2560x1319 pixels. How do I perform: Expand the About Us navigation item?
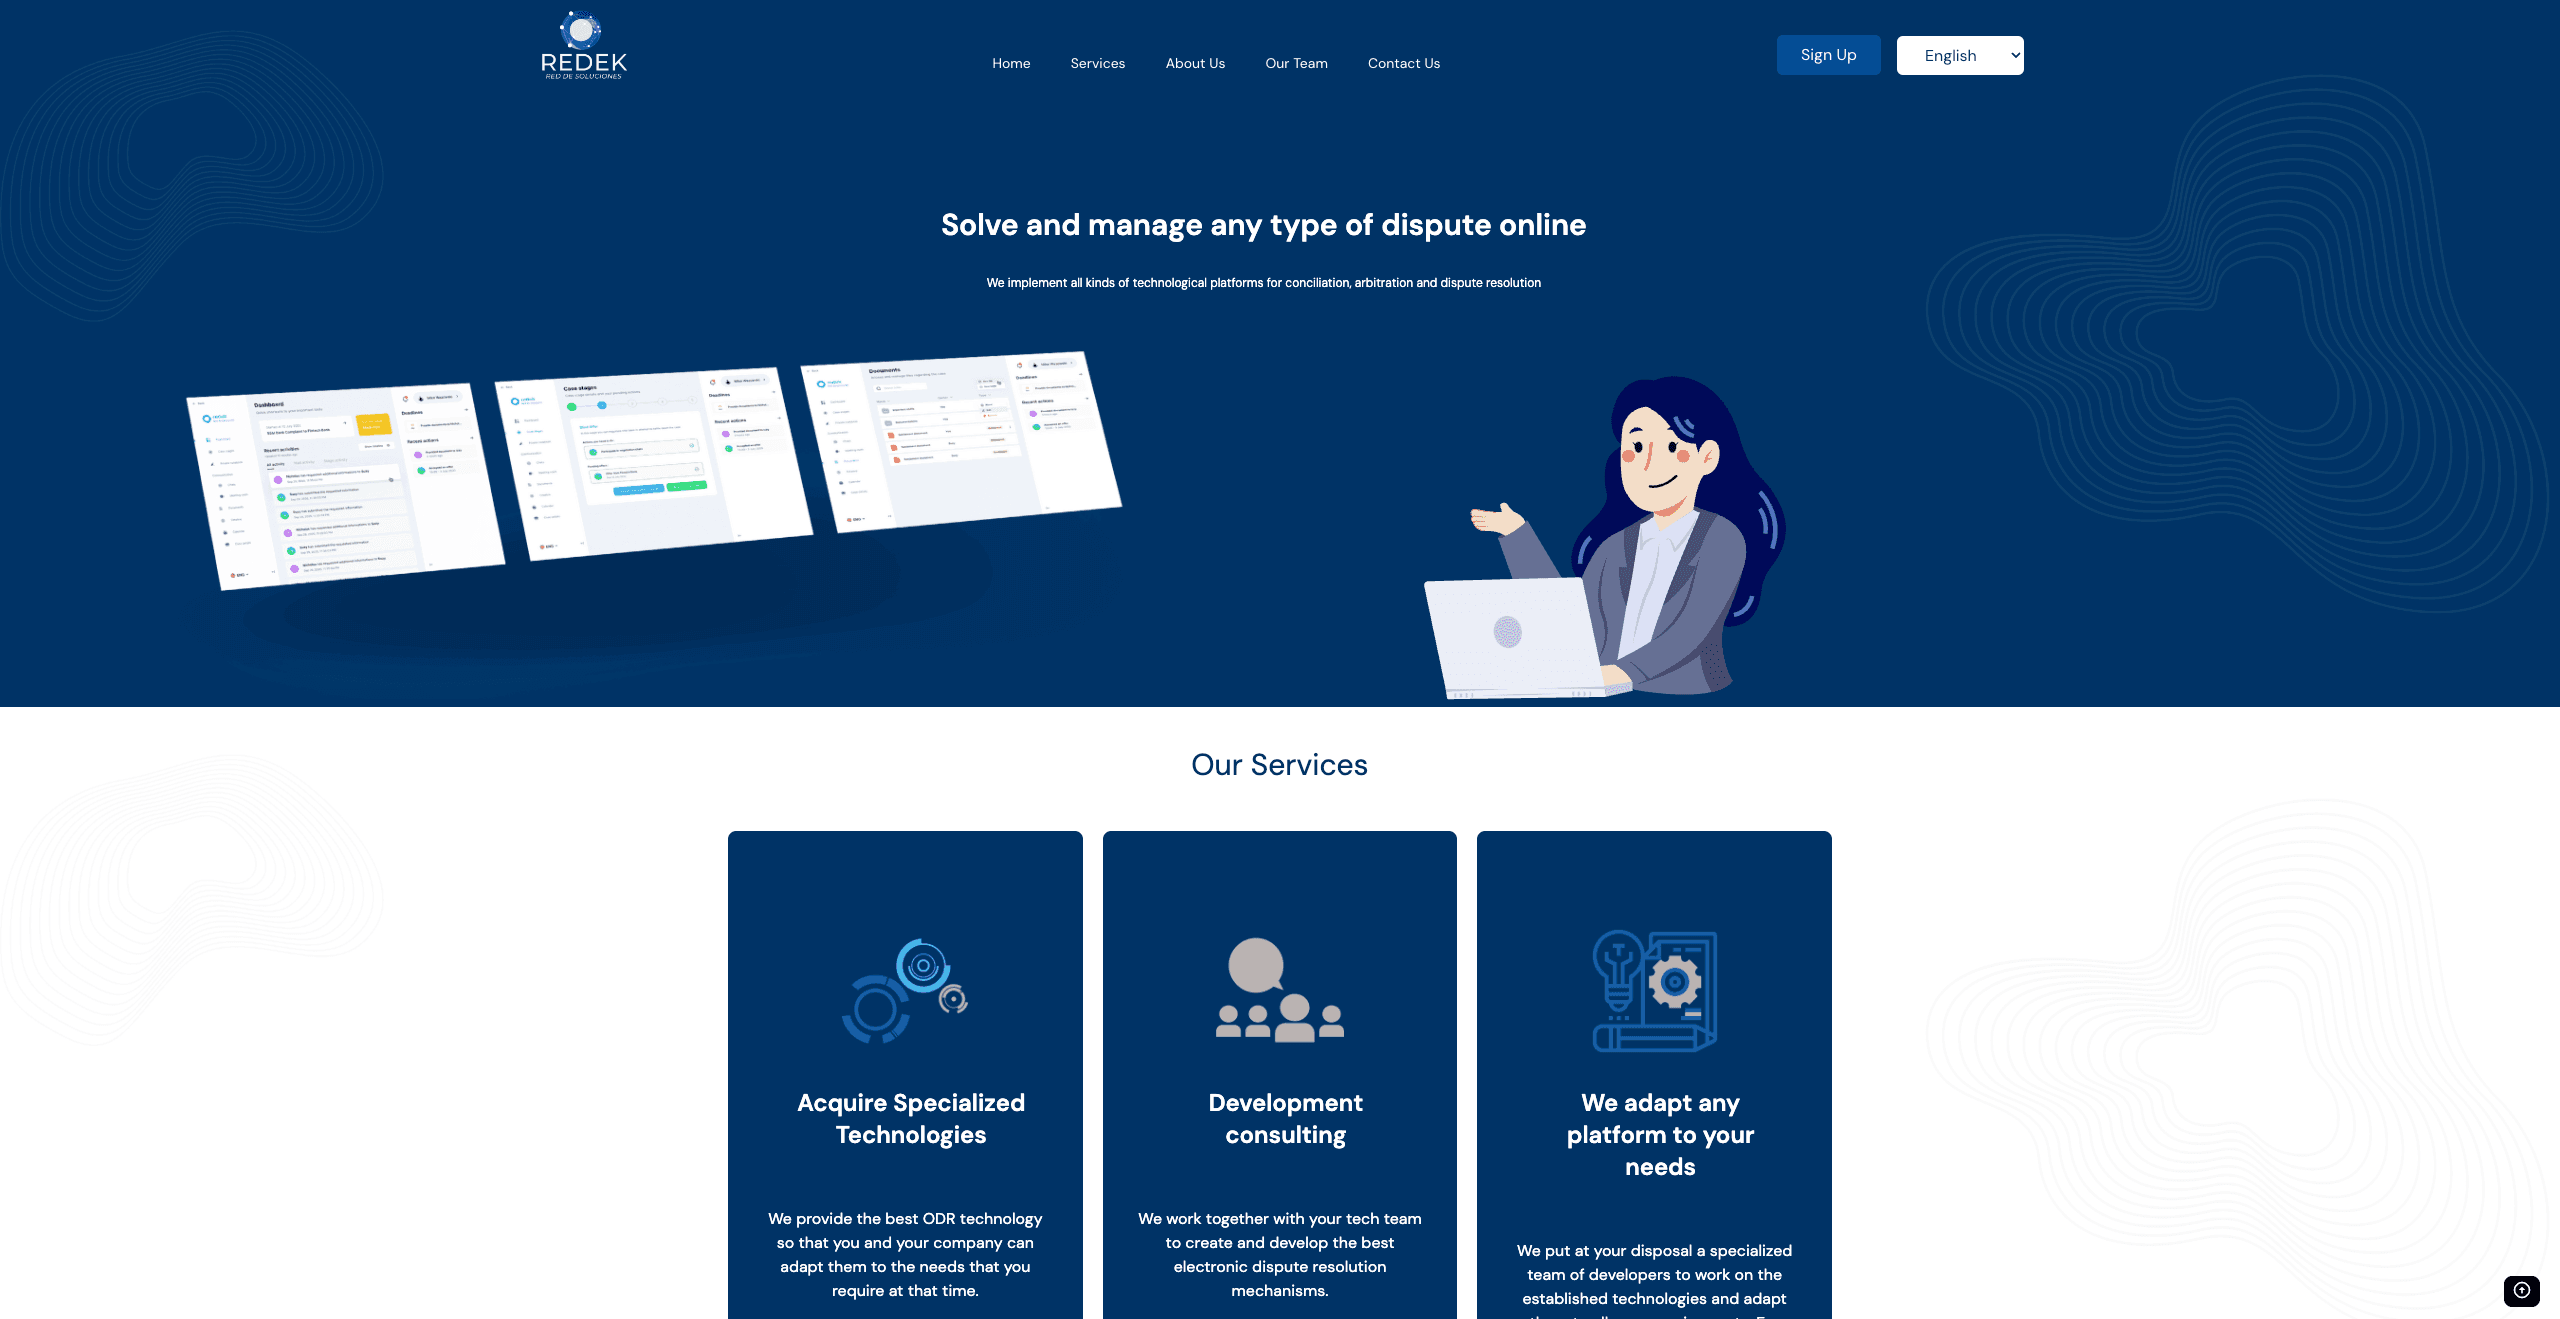1194,64
